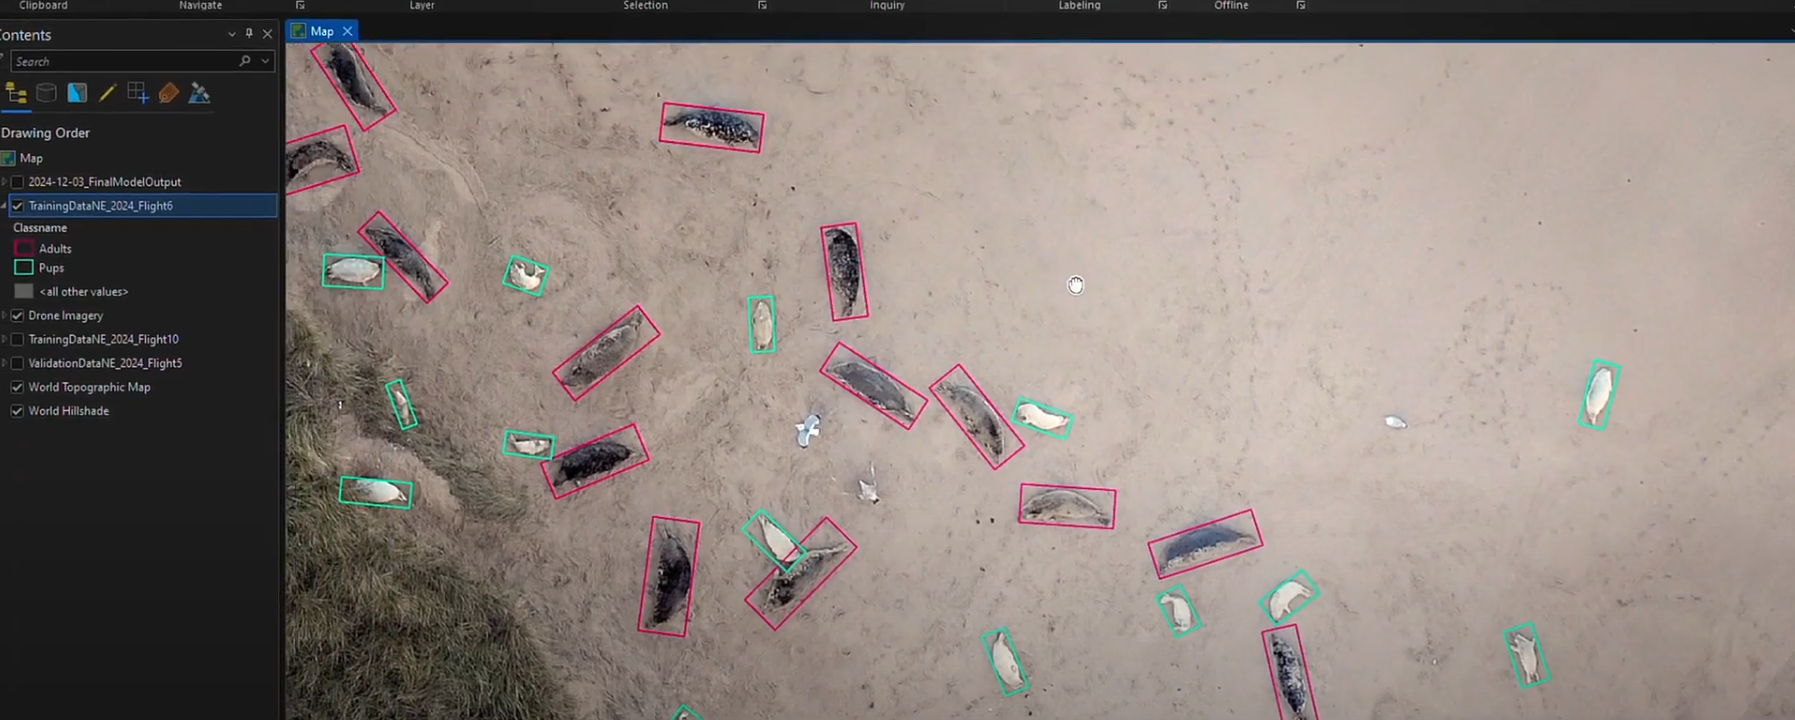The image size is (1795, 720).
Task: Open Labeling group dialog launcher
Action: click(x=1162, y=5)
